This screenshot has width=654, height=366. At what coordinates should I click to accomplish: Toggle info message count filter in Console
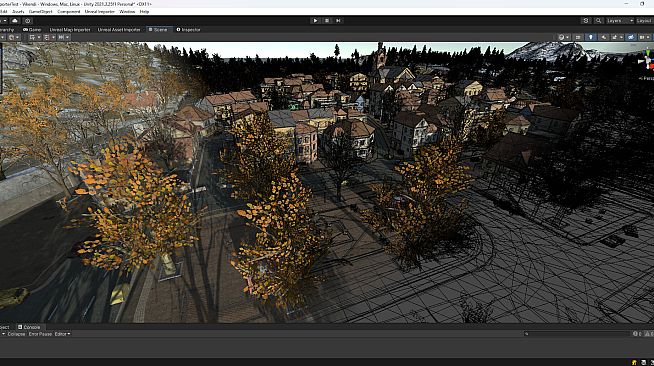(637, 334)
